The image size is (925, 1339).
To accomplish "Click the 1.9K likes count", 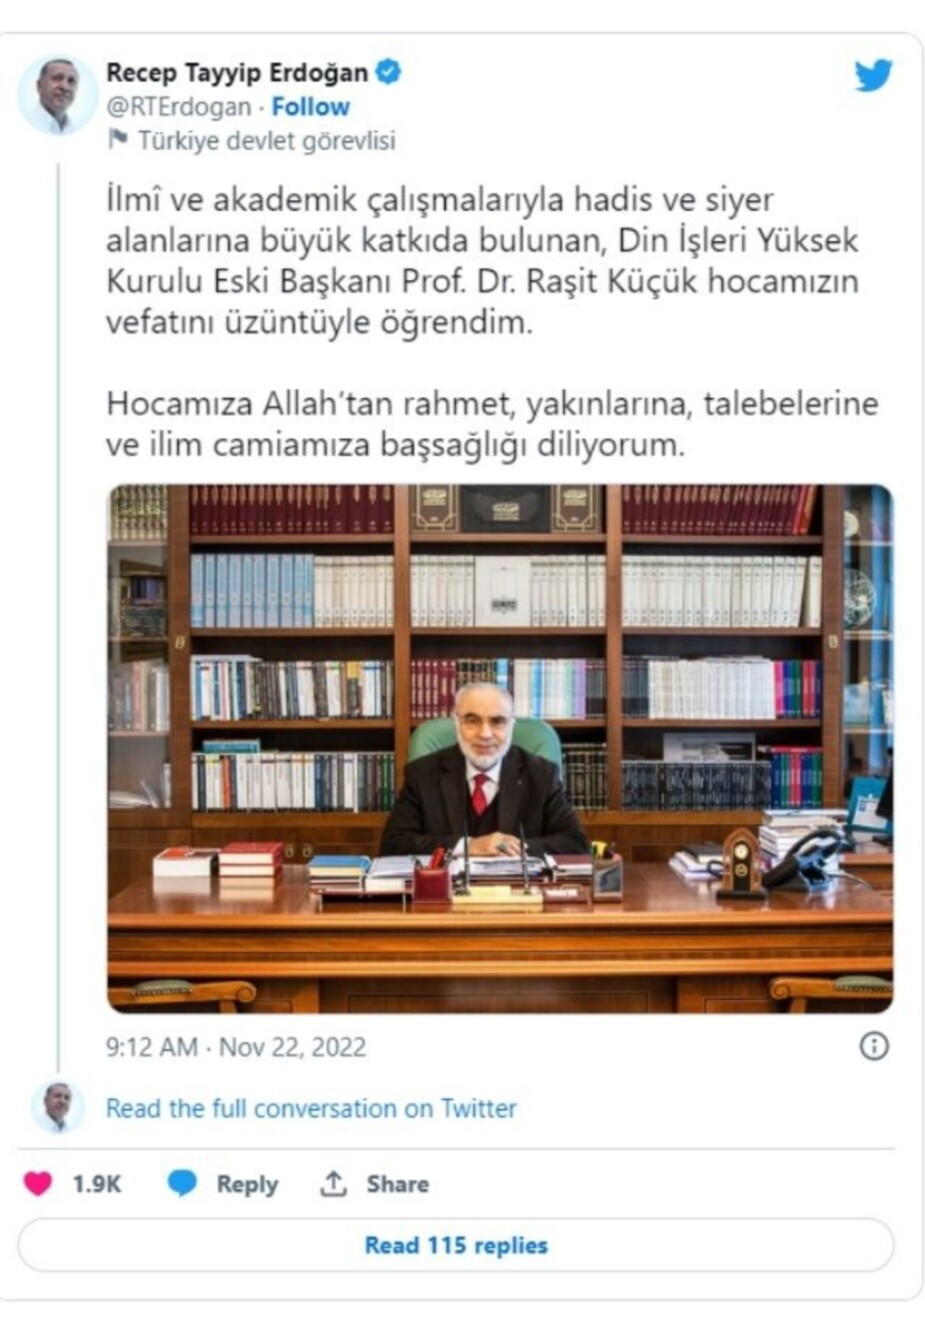I will 96,1184.
